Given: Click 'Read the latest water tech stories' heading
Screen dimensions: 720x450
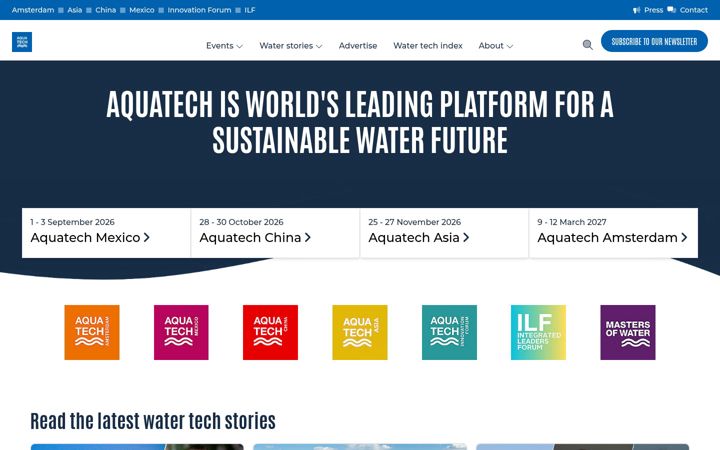Looking at the screenshot, I should (153, 421).
